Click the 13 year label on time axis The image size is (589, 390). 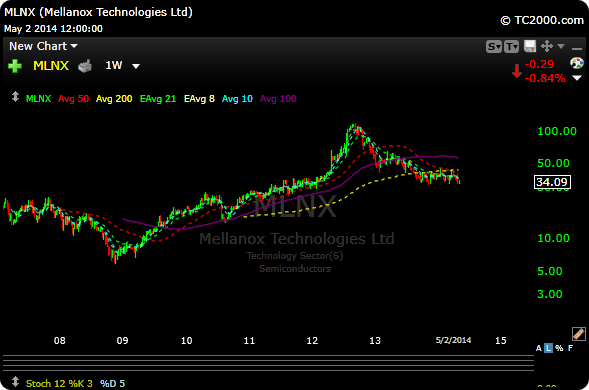(375, 341)
